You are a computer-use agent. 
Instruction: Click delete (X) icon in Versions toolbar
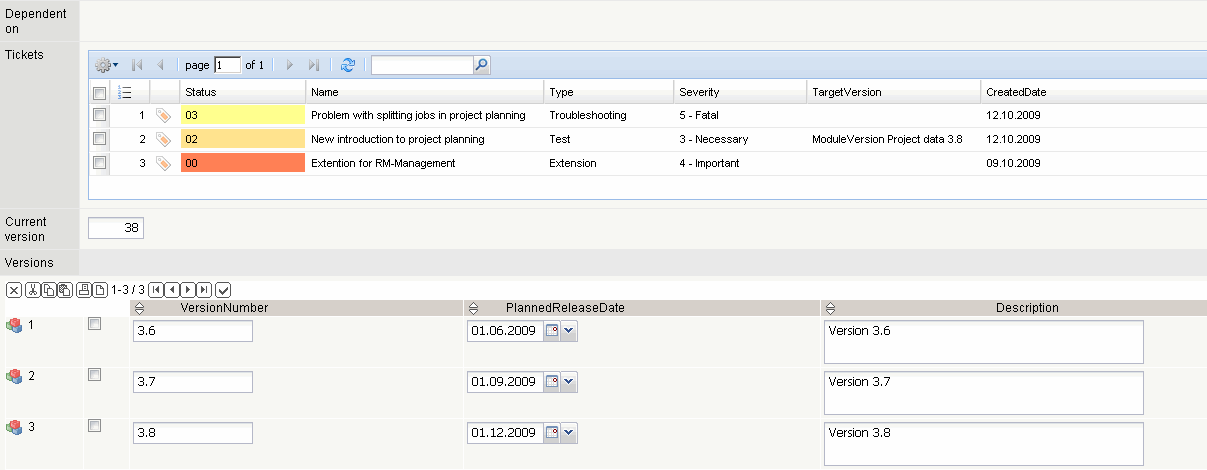tap(14, 290)
